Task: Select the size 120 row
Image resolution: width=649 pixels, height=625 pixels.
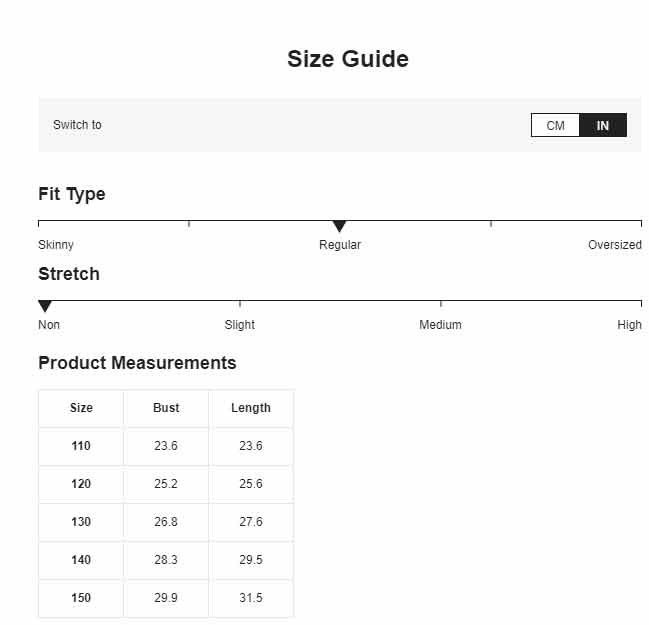Action: click(x=81, y=484)
